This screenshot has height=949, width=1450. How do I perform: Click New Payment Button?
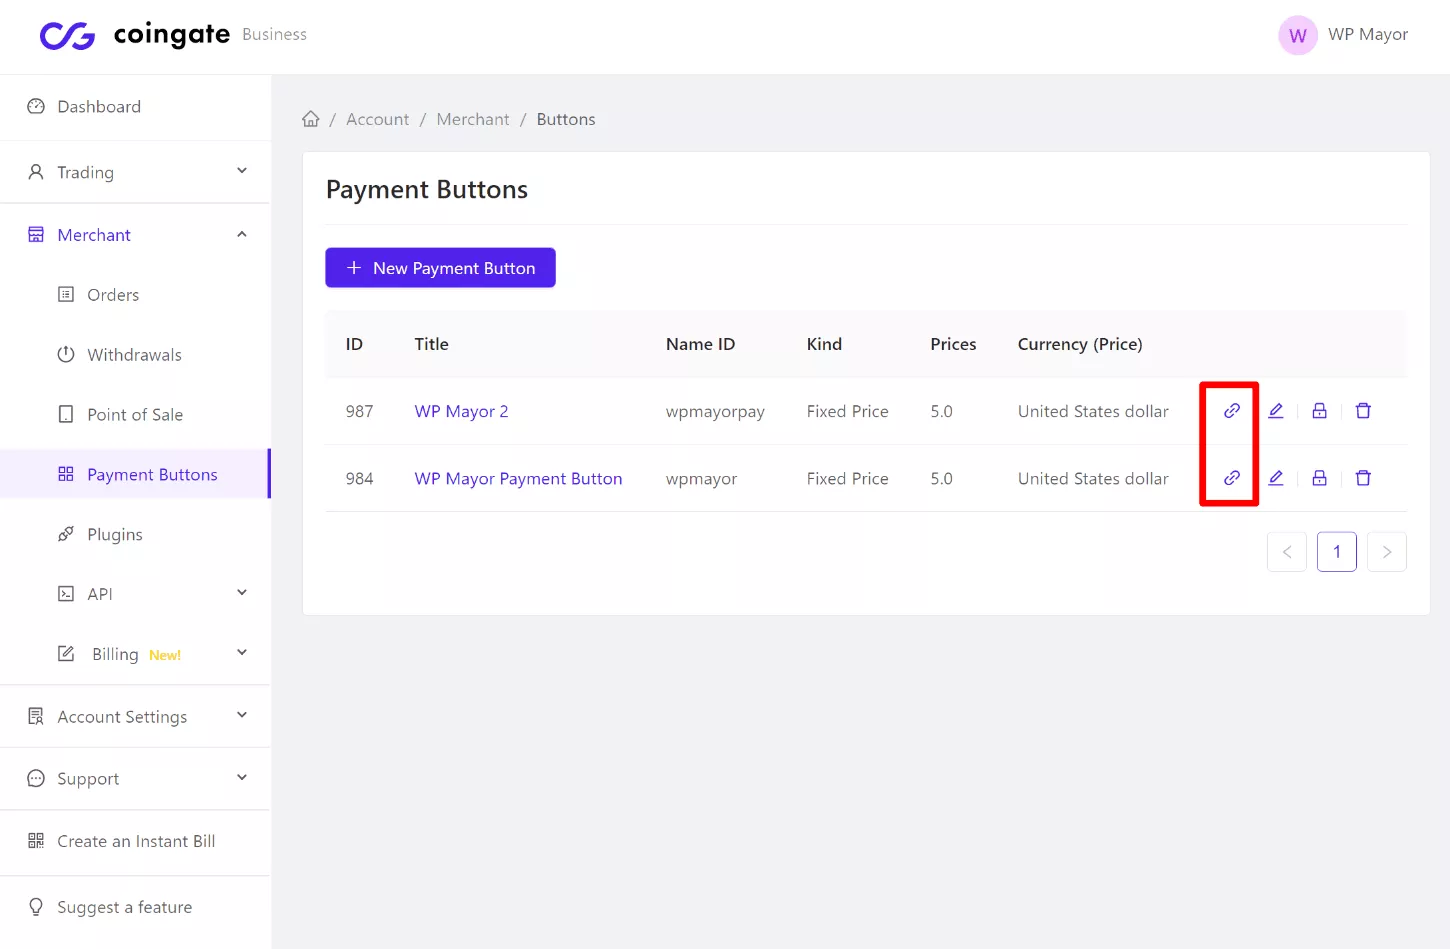(x=440, y=268)
